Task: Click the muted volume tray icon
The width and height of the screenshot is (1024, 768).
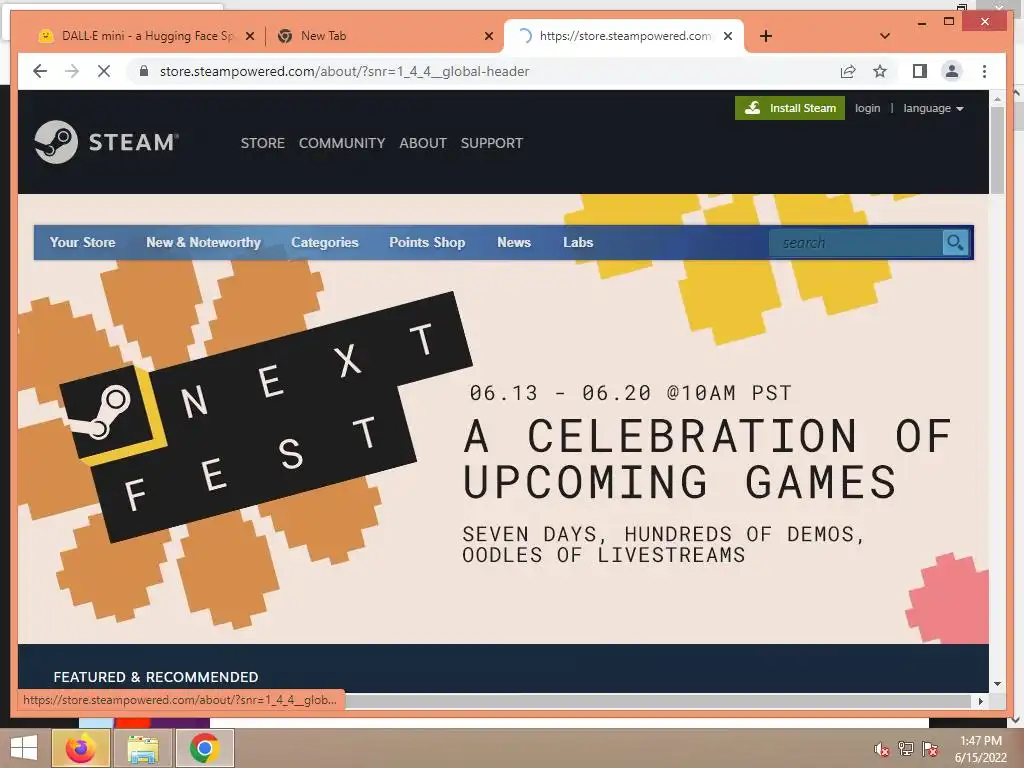Action: [x=881, y=749]
